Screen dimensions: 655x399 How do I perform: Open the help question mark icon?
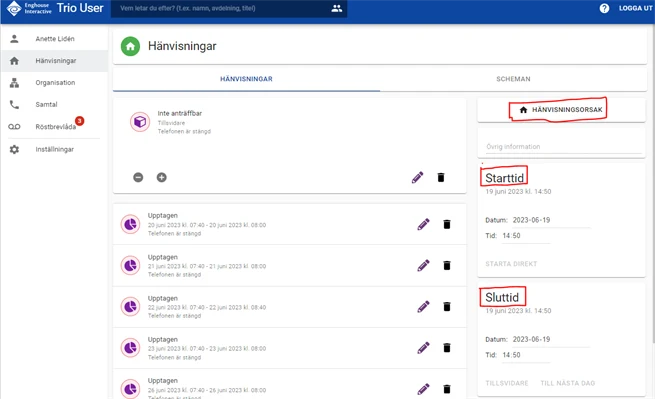604,8
